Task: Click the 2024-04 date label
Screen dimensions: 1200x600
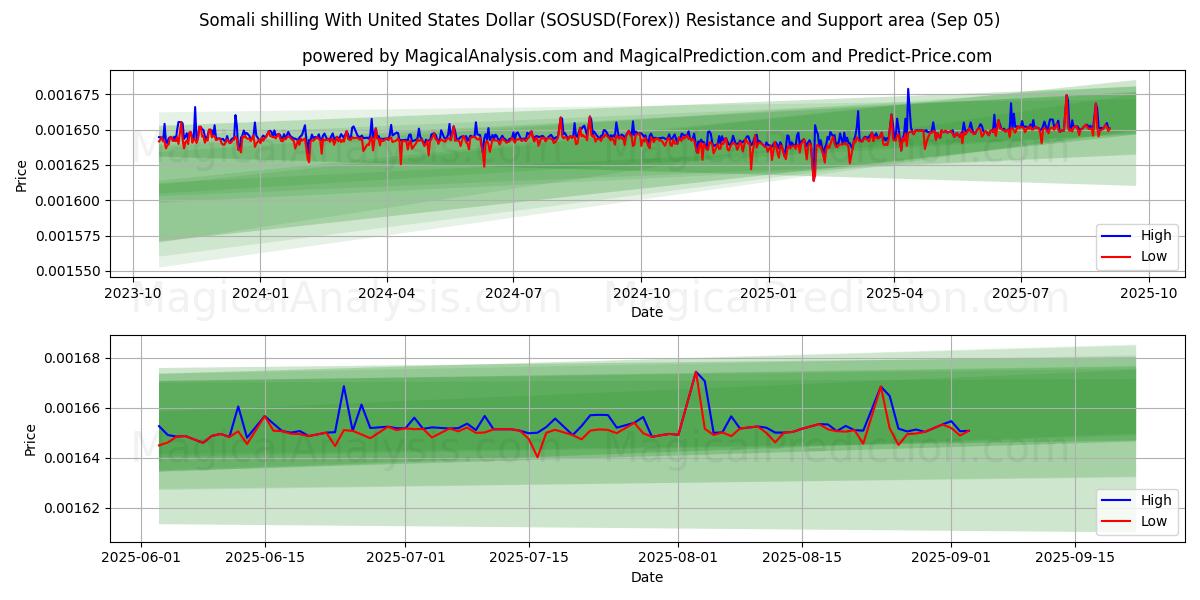Action: point(387,294)
